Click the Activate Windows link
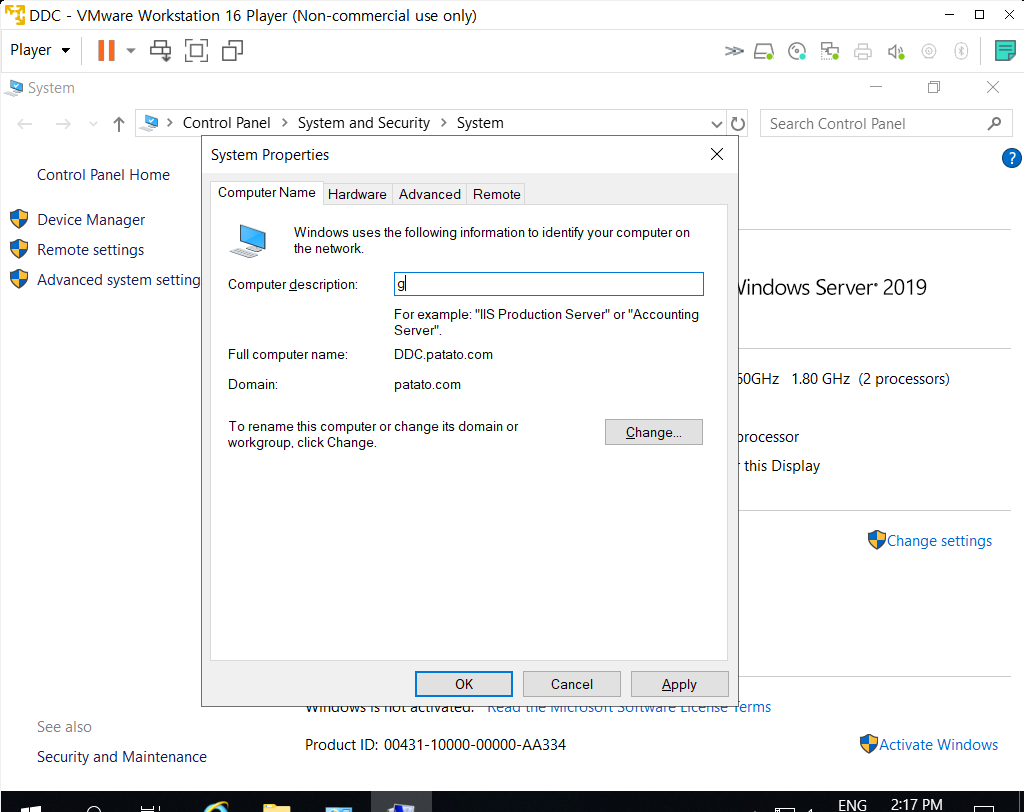Screen dimensions: 1024x812 [x=938, y=744]
